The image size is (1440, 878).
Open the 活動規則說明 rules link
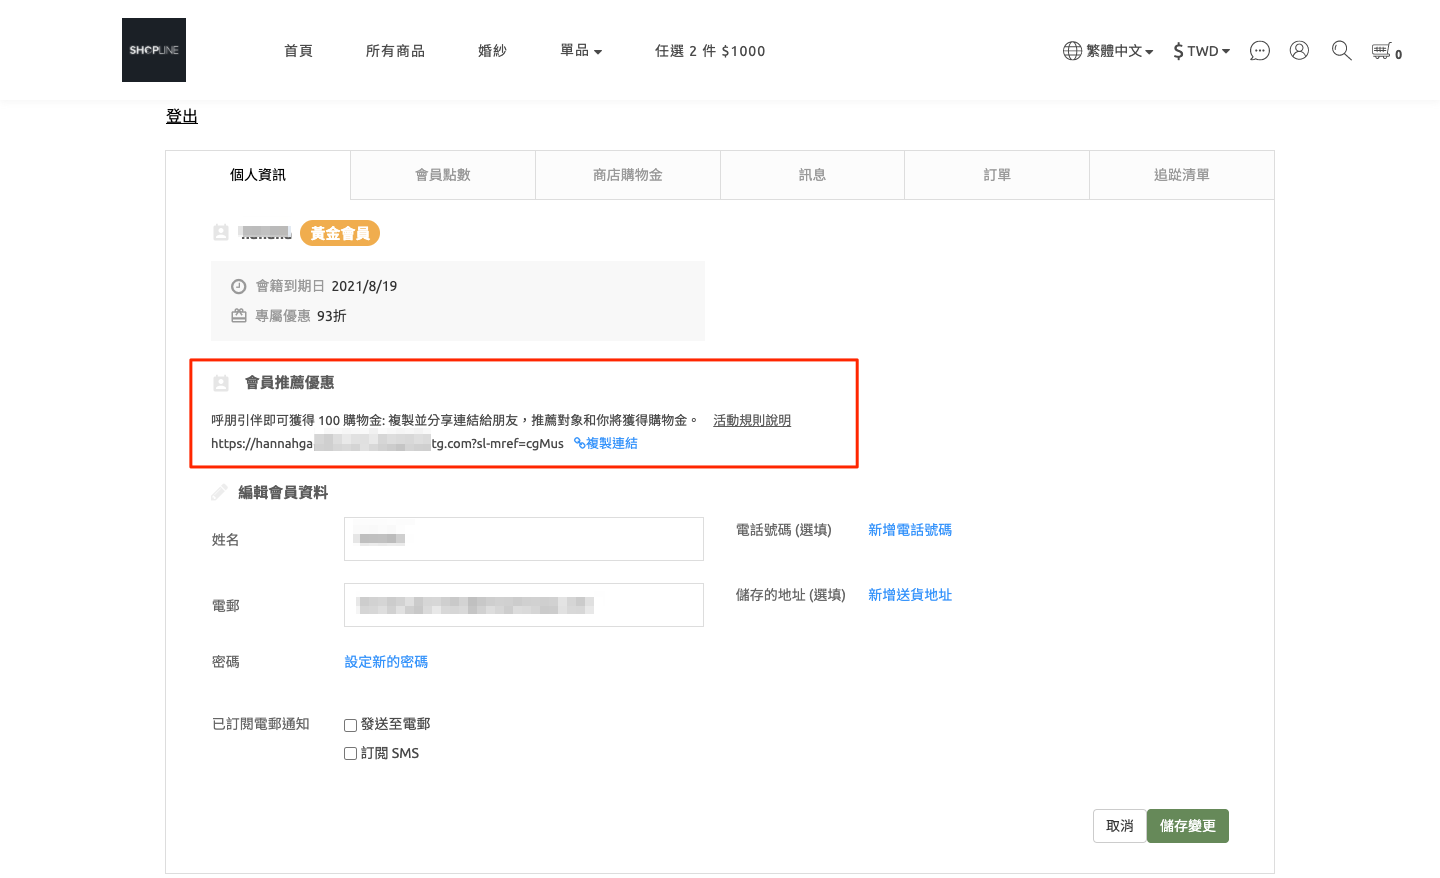click(751, 420)
